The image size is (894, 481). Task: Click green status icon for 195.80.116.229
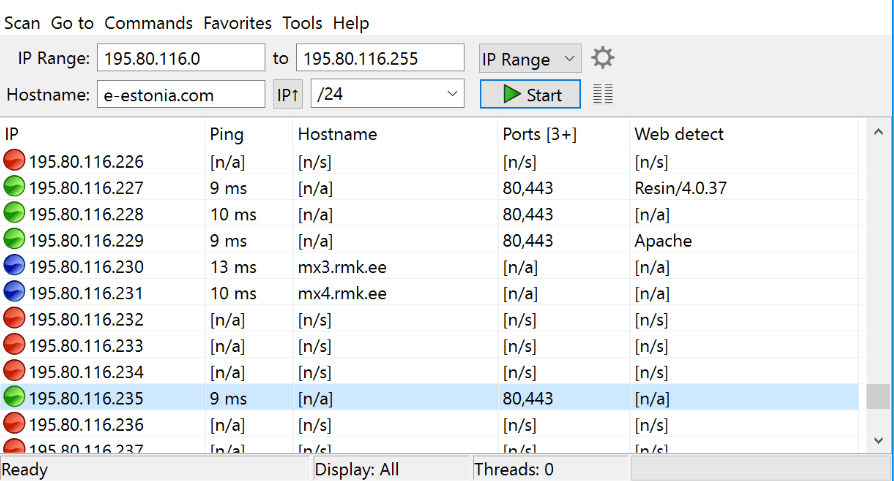pyautogui.click(x=14, y=240)
